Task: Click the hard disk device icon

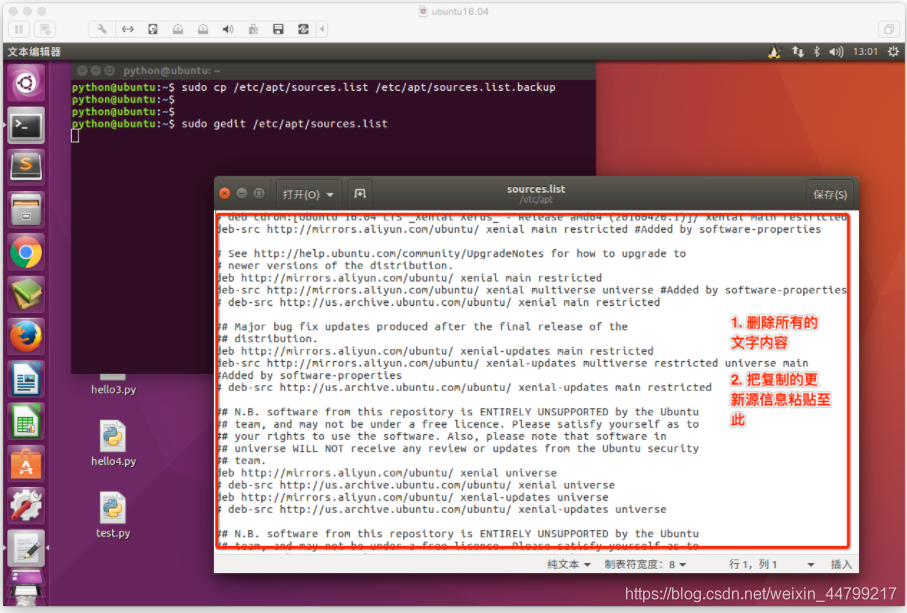Action: pyautogui.click(x=153, y=29)
